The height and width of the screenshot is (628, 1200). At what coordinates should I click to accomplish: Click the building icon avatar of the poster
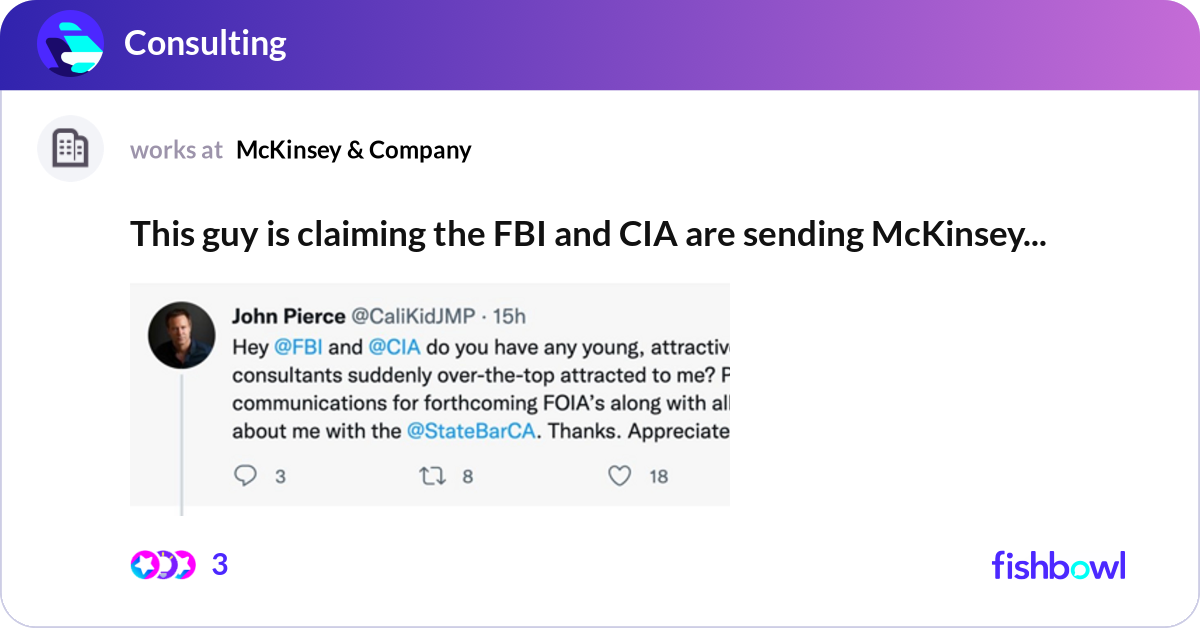[70, 148]
